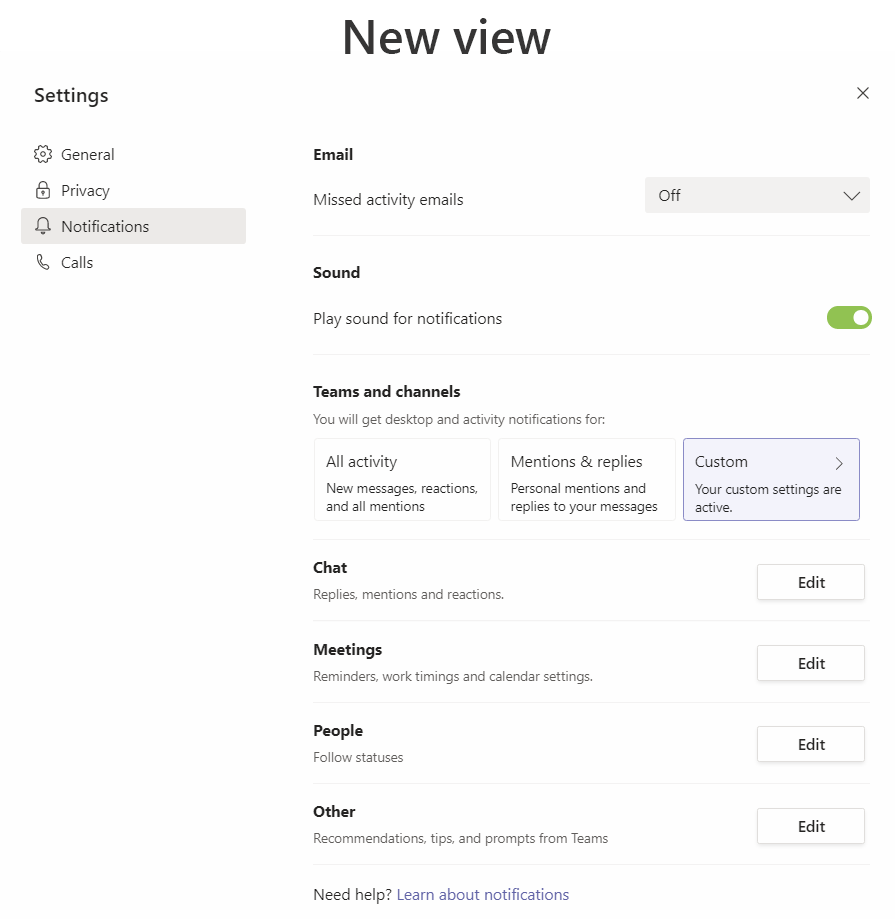Click the Calls phone icon
Image resolution: width=895 pixels, height=919 pixels.
pyautogui.click(x=42, y=262)
